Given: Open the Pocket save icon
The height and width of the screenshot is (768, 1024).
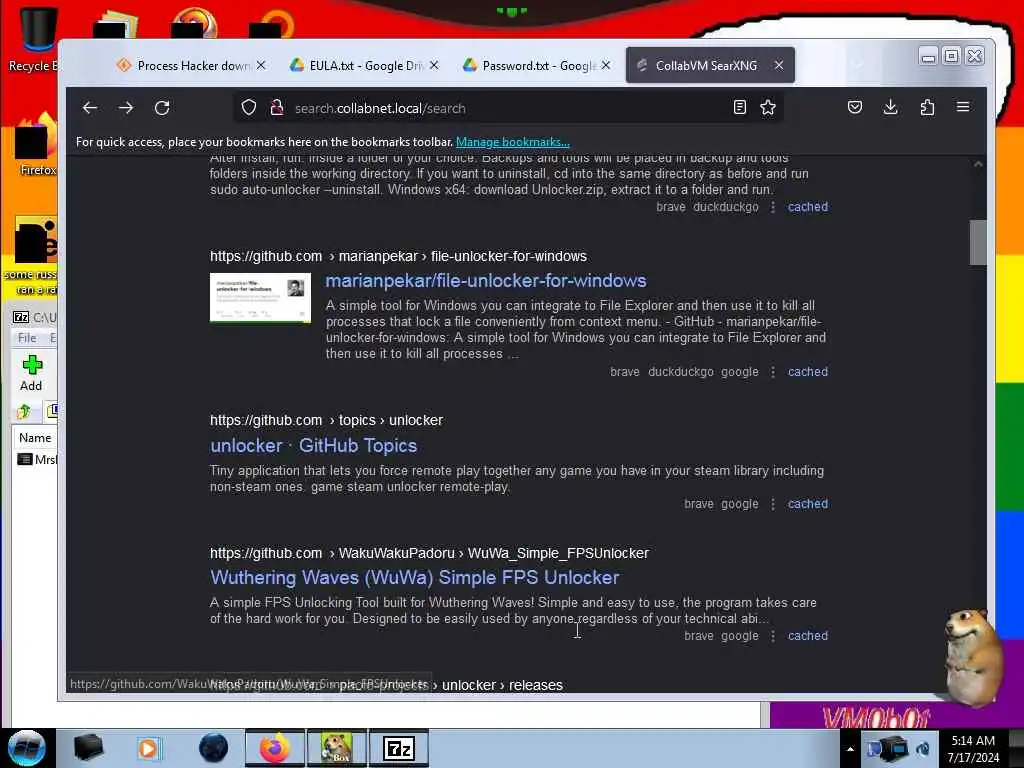Looking at the screenshot, I should pyautogui.click(x=854, y=107).
